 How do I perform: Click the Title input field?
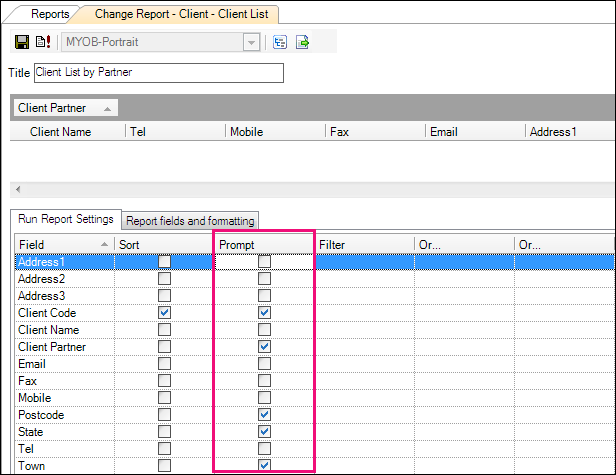point(158,73)
